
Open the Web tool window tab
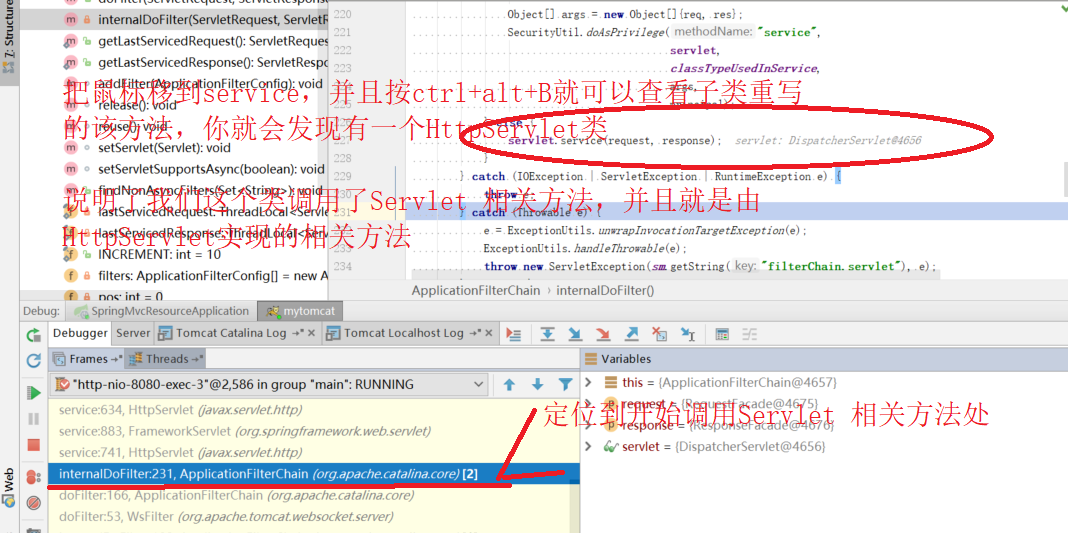coord(9,487)
